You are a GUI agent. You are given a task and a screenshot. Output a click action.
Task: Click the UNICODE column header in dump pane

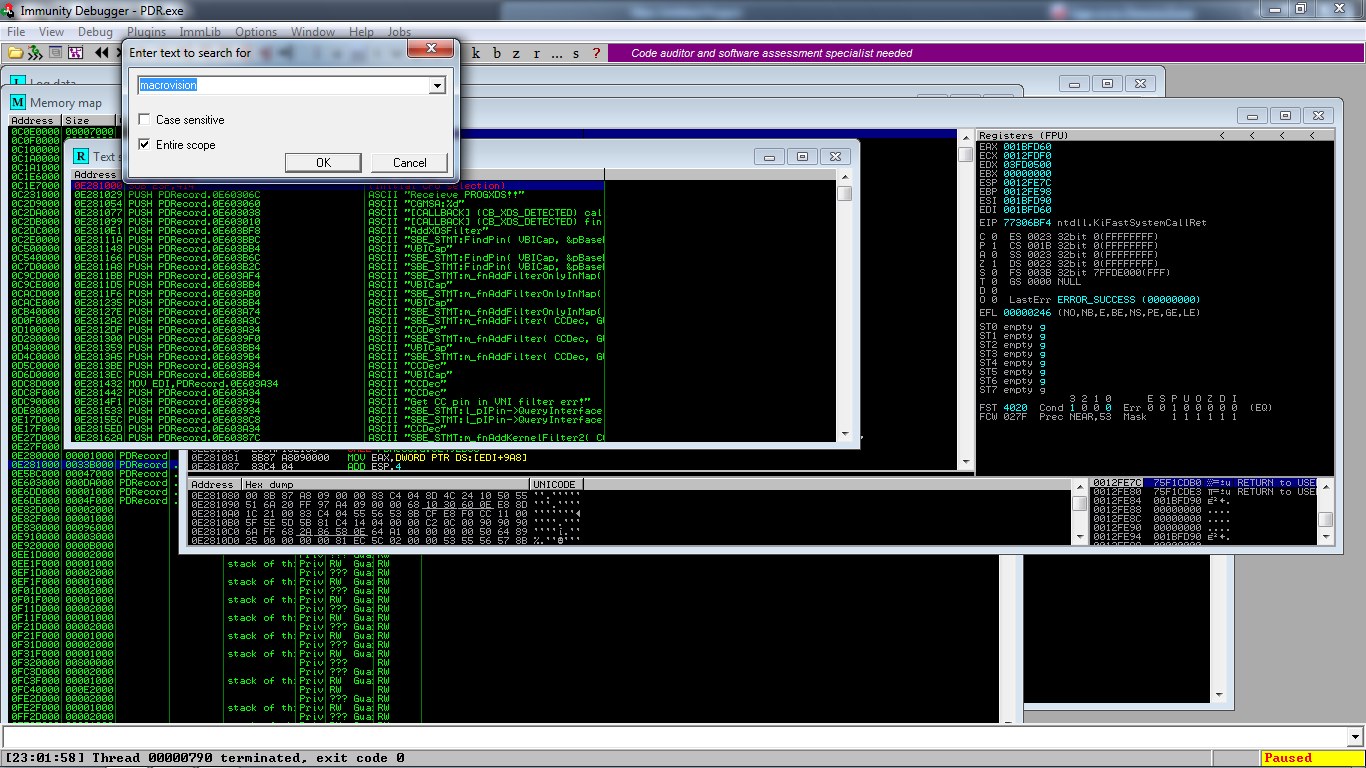click(x=556, y=484)
